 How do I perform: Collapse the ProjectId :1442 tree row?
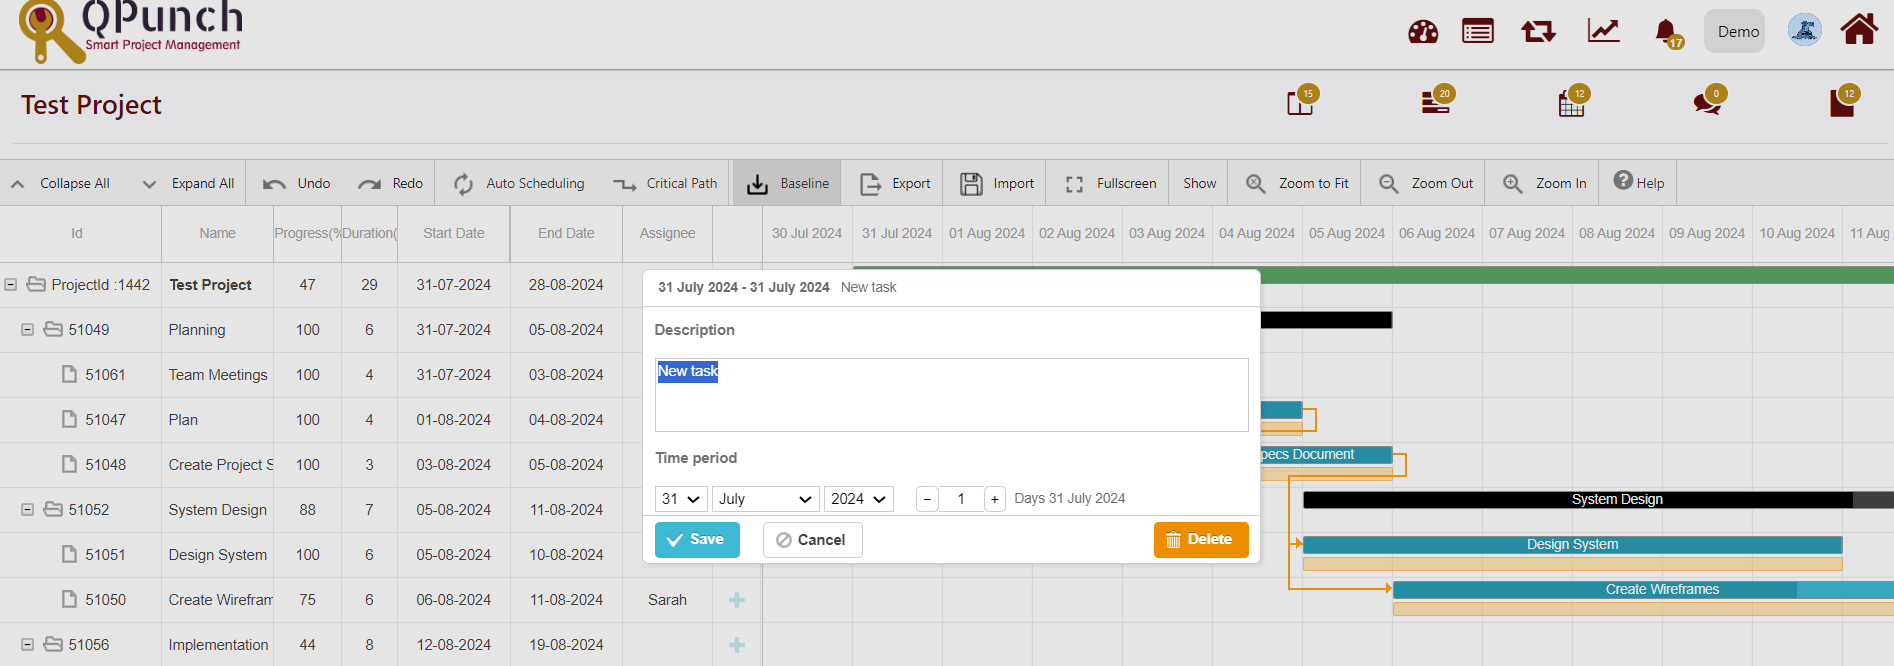tap(11, 285)
